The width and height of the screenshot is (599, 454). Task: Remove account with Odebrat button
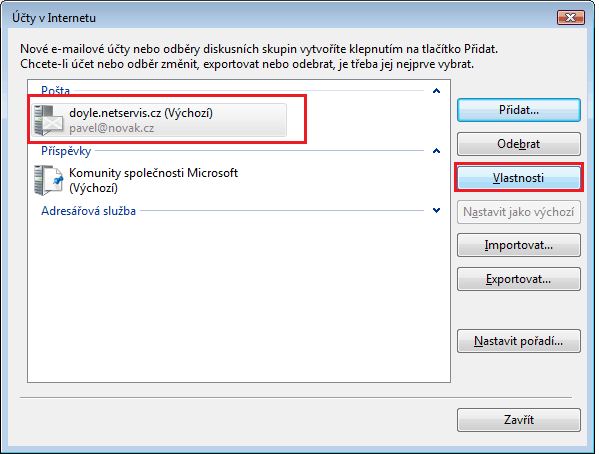point(519,144)
